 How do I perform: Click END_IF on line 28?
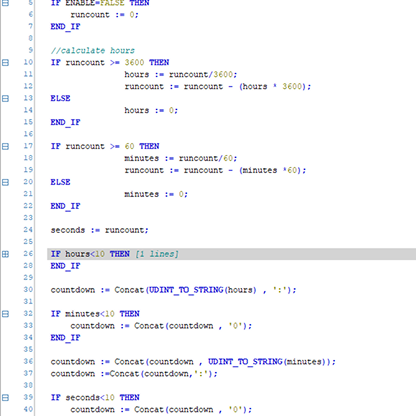point(65,266)
